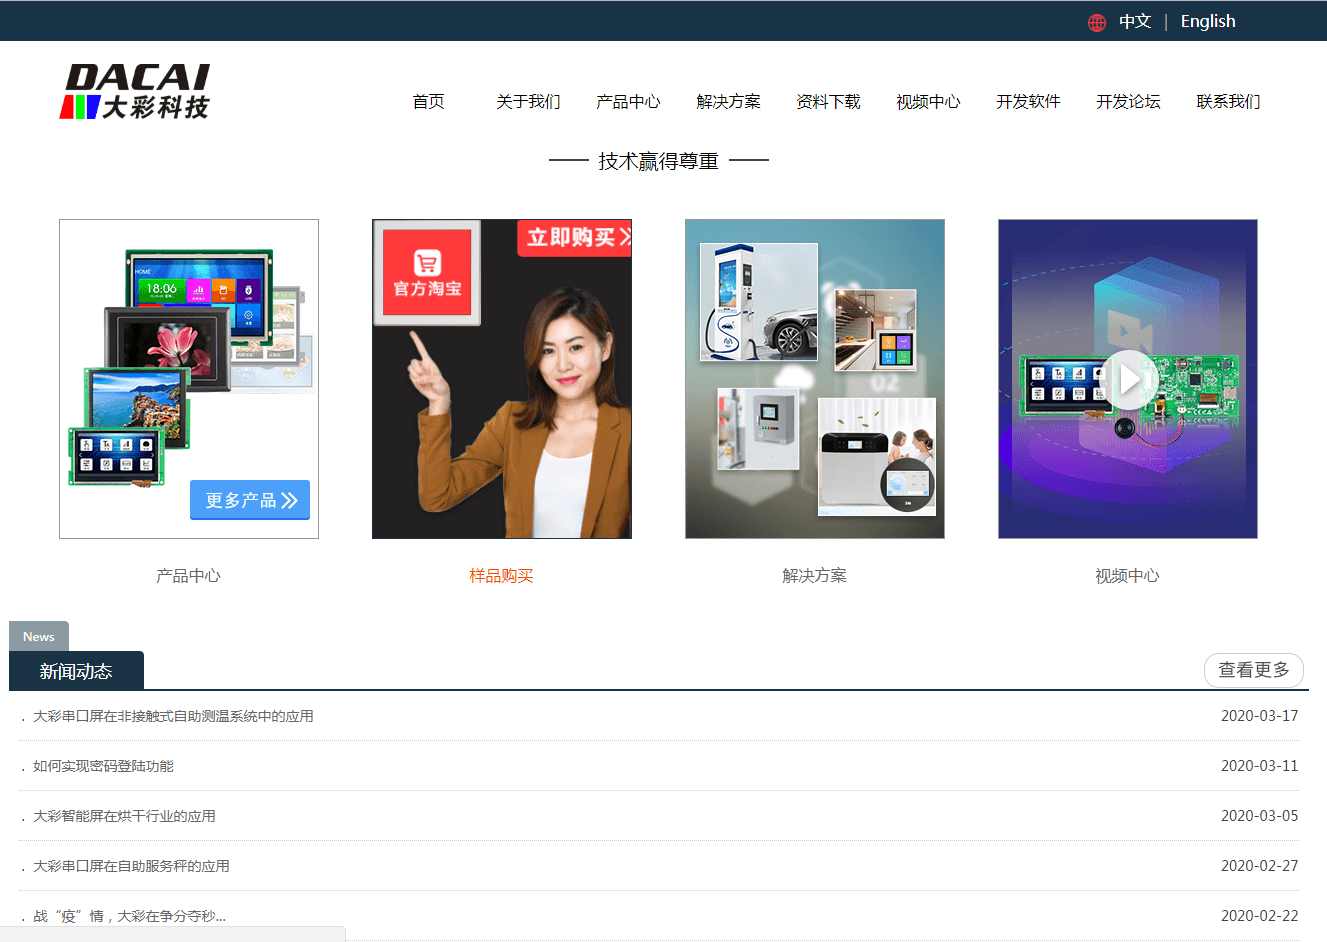Open news article 如何实现密码登陆功能
Screen dimensions: 1327x942
pos(103,766)
